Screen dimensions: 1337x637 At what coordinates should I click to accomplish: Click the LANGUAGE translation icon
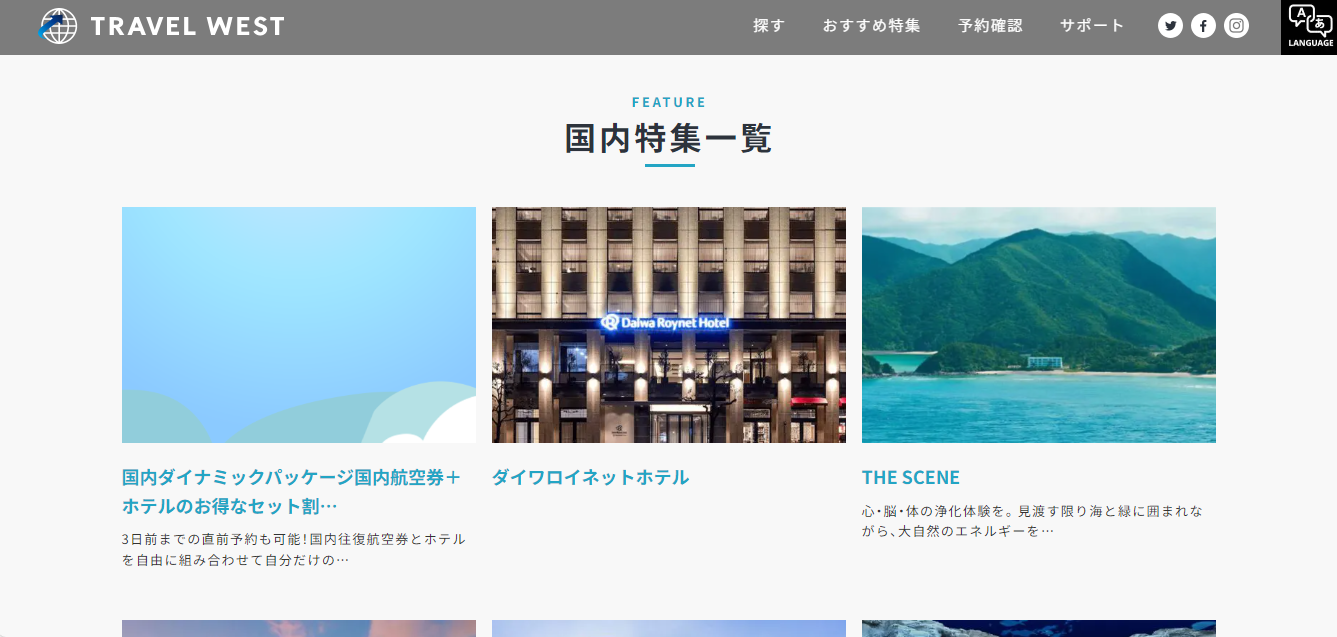click(x=1309, y=27)
